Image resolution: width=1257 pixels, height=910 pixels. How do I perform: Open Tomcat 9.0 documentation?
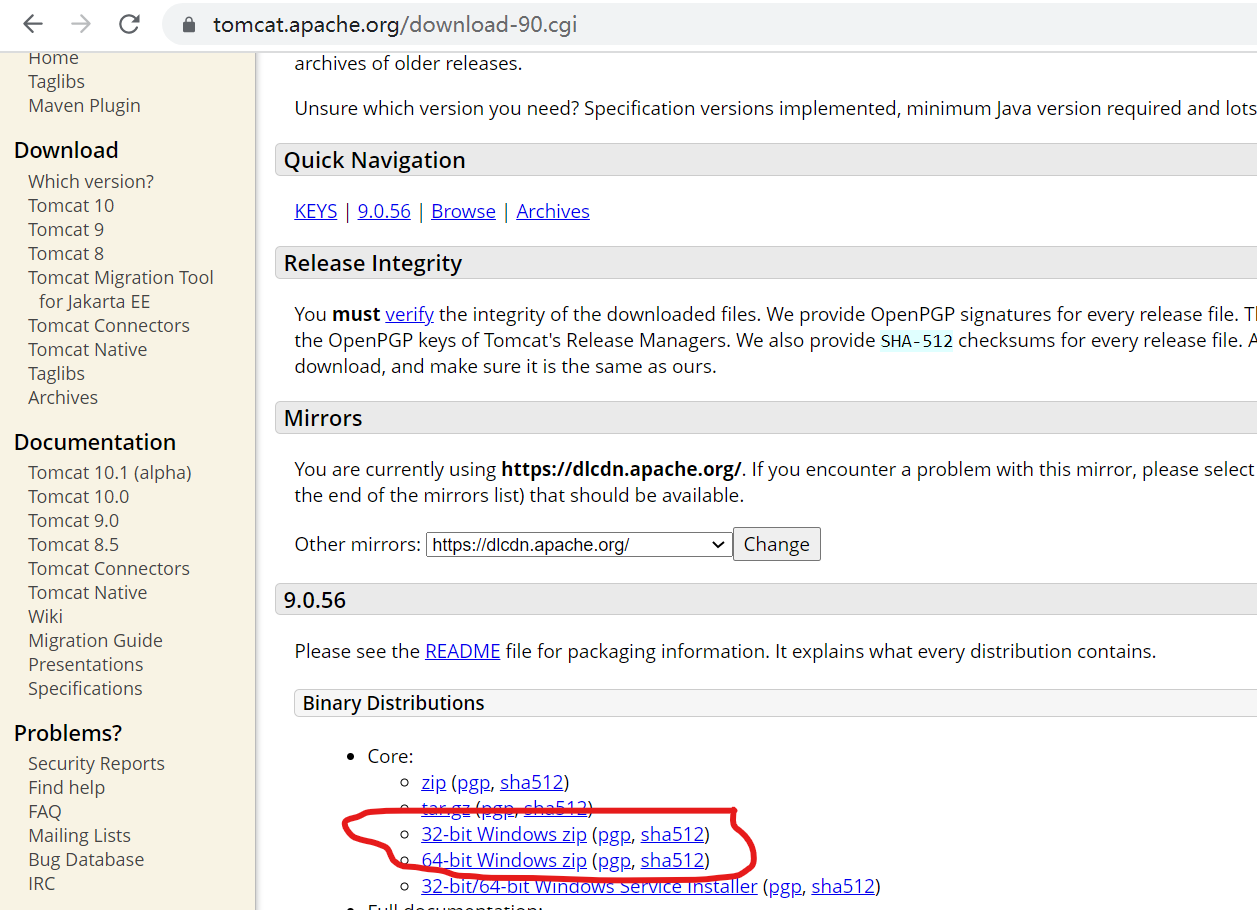point(73,520)
